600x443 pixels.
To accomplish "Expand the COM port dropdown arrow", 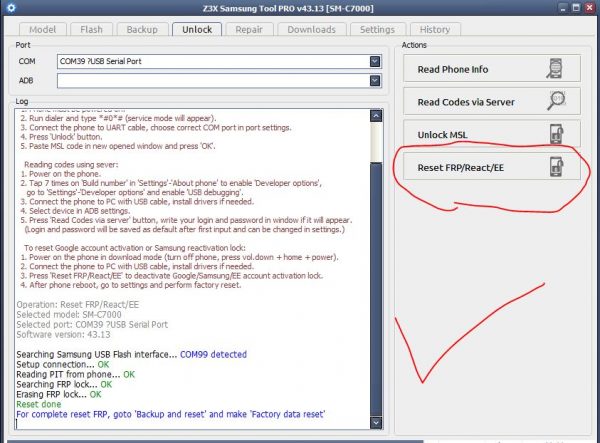I will [x=375, y=61].
